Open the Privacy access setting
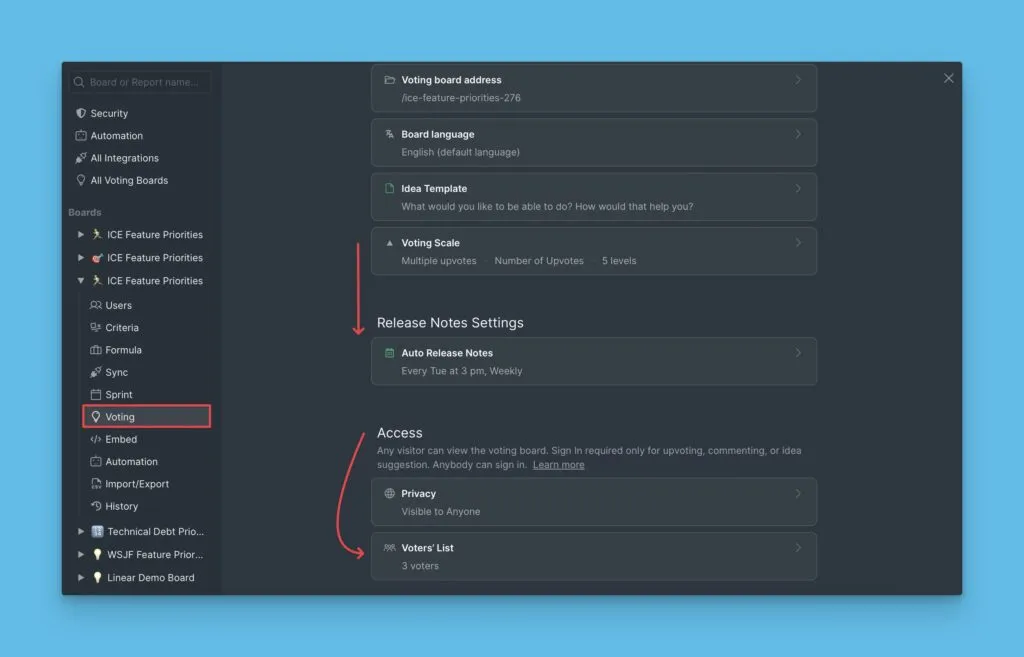 point(593,502)
